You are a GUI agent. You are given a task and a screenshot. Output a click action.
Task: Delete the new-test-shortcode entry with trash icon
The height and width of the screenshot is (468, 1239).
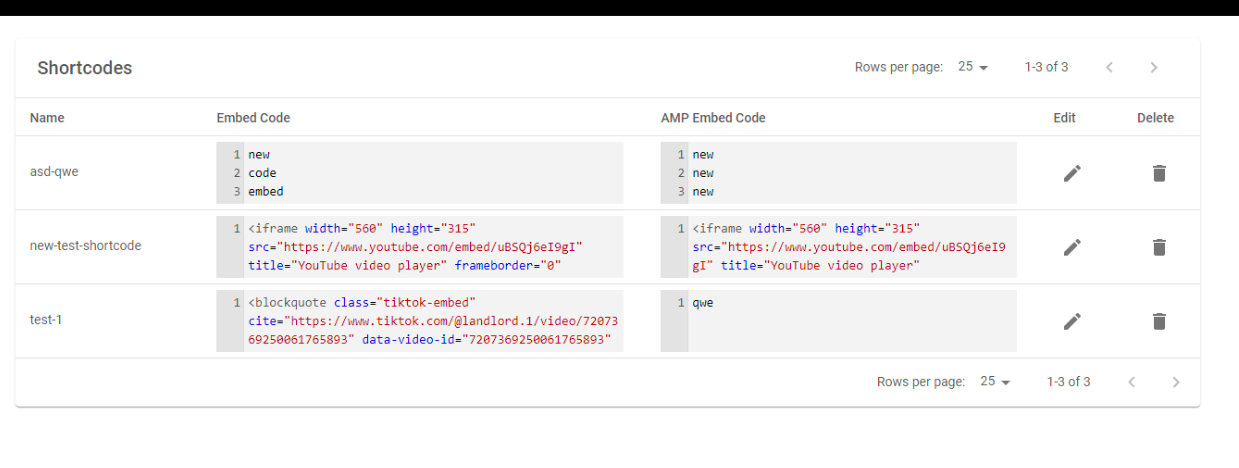(x=1159, y=247)
